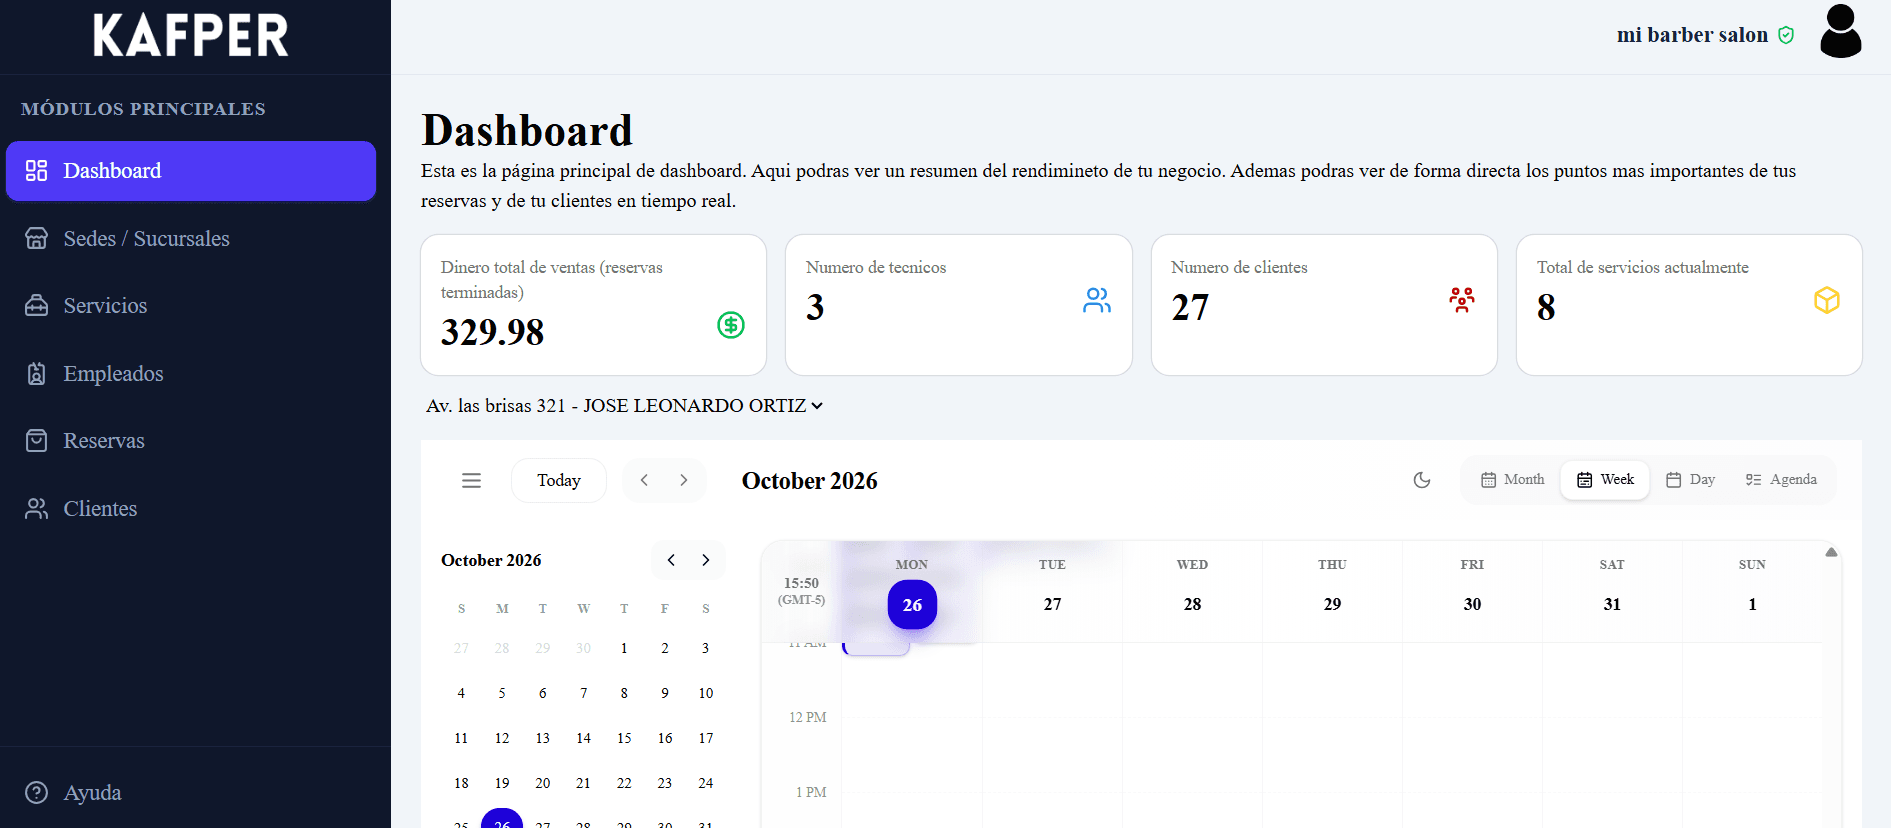Open the Empleados module

191,373
